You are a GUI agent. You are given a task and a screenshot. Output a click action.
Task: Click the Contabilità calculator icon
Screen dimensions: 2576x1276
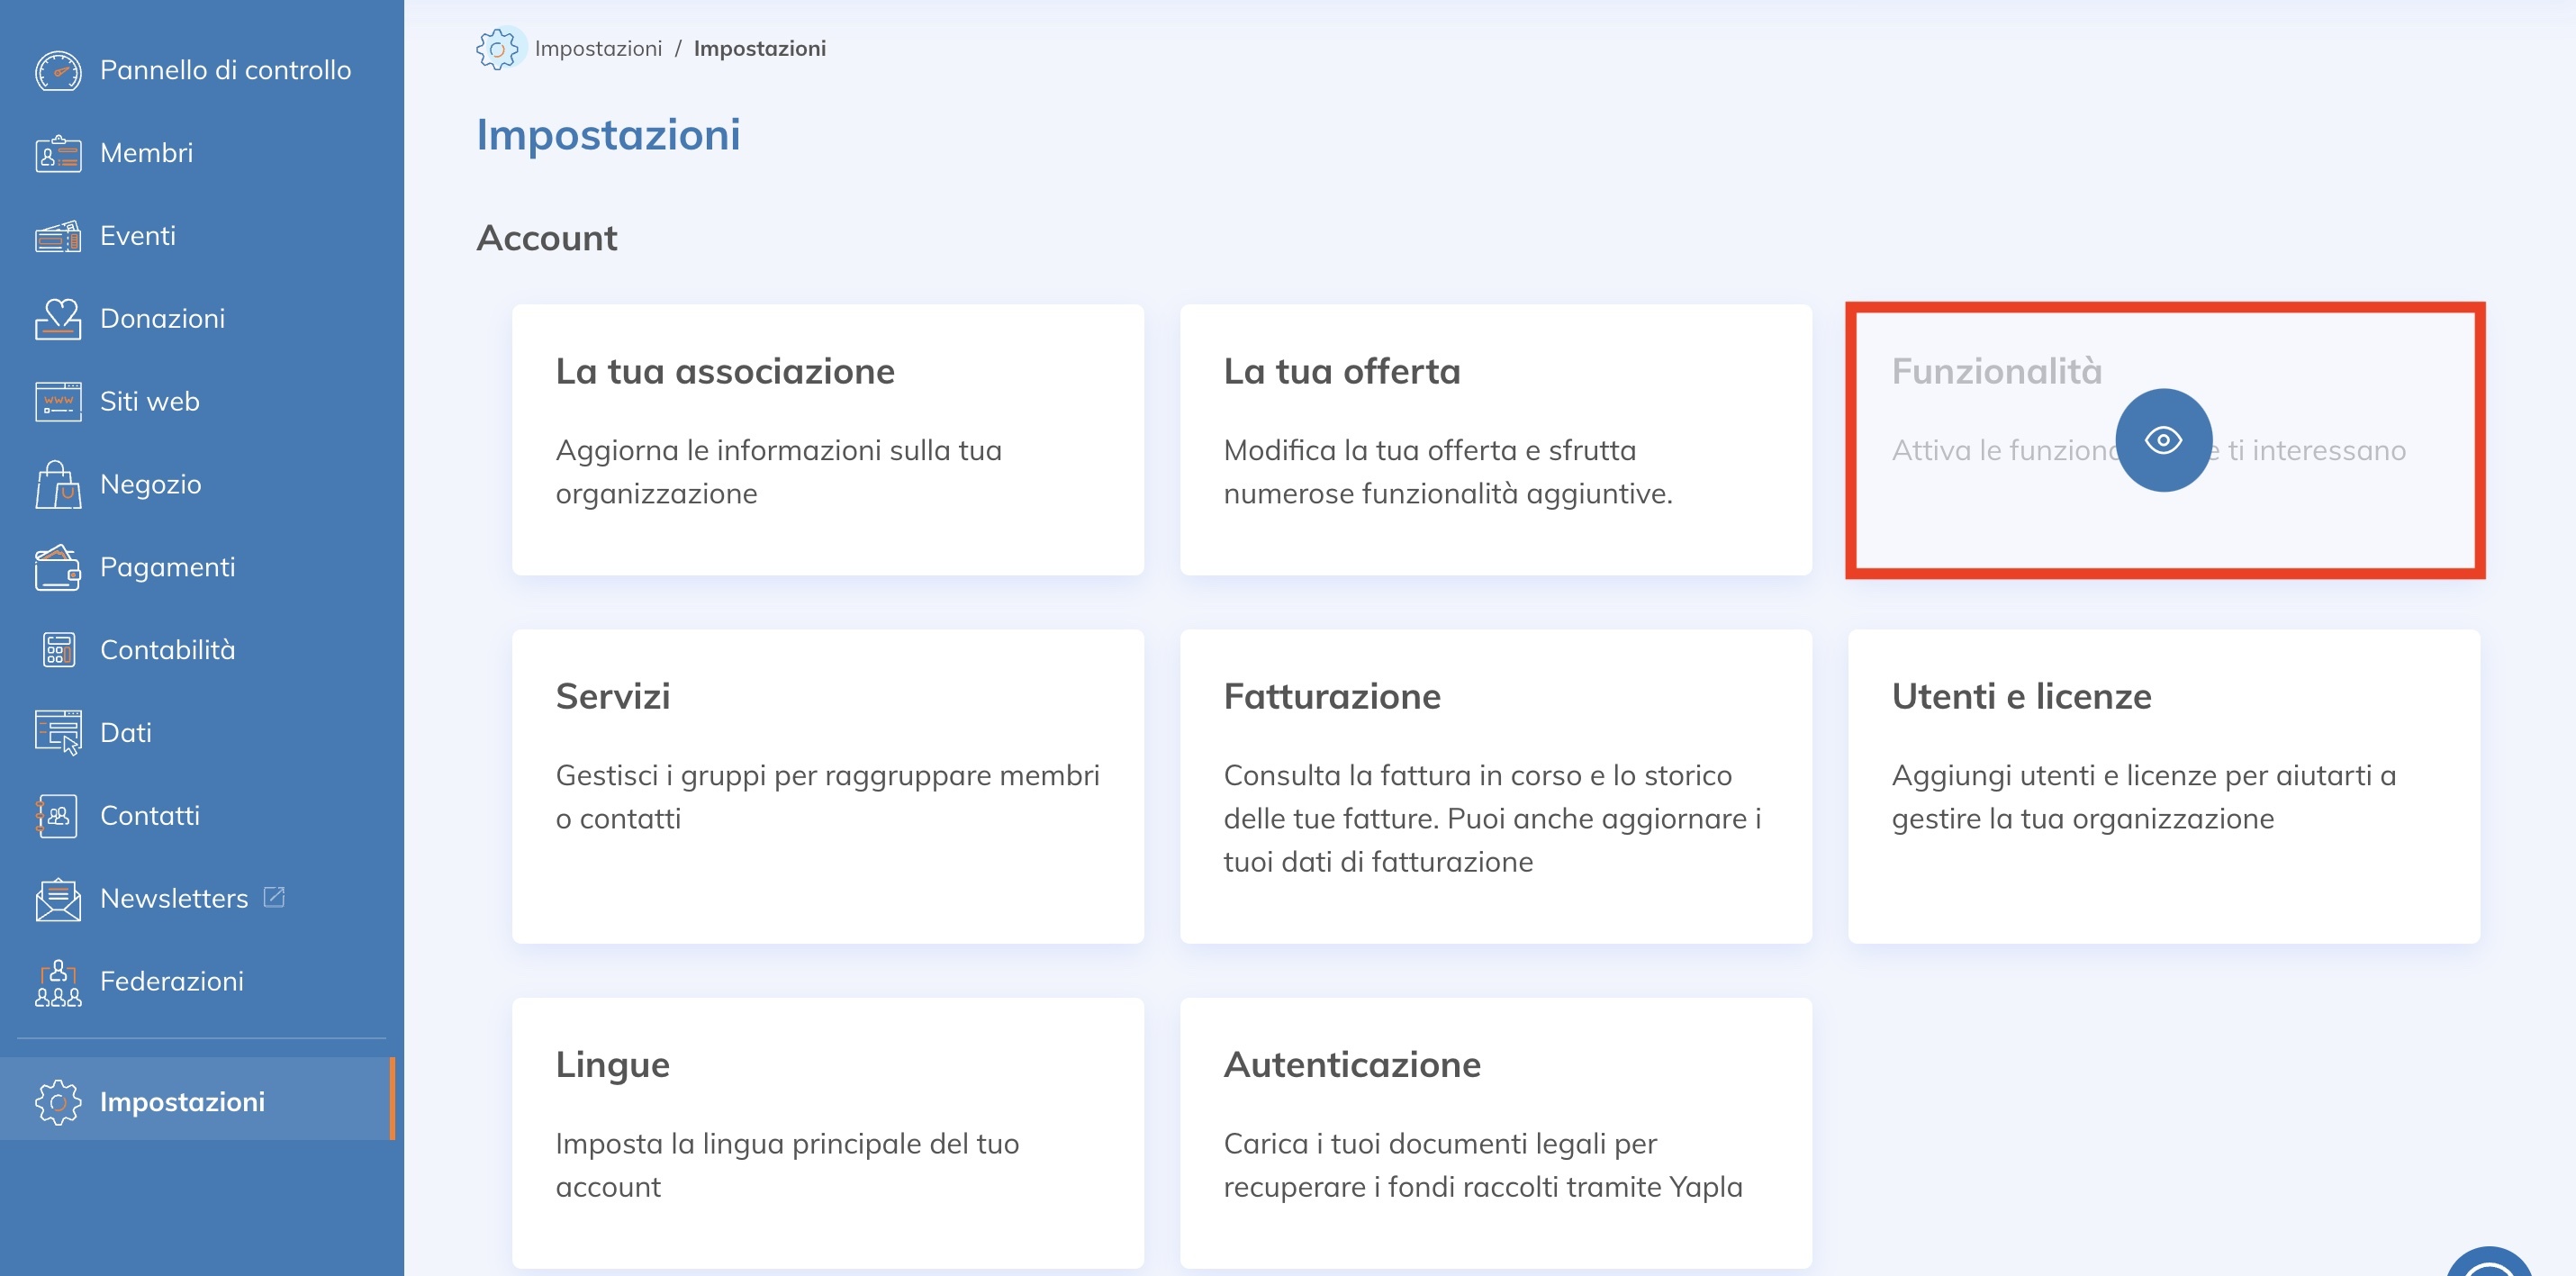coord(58,650)
